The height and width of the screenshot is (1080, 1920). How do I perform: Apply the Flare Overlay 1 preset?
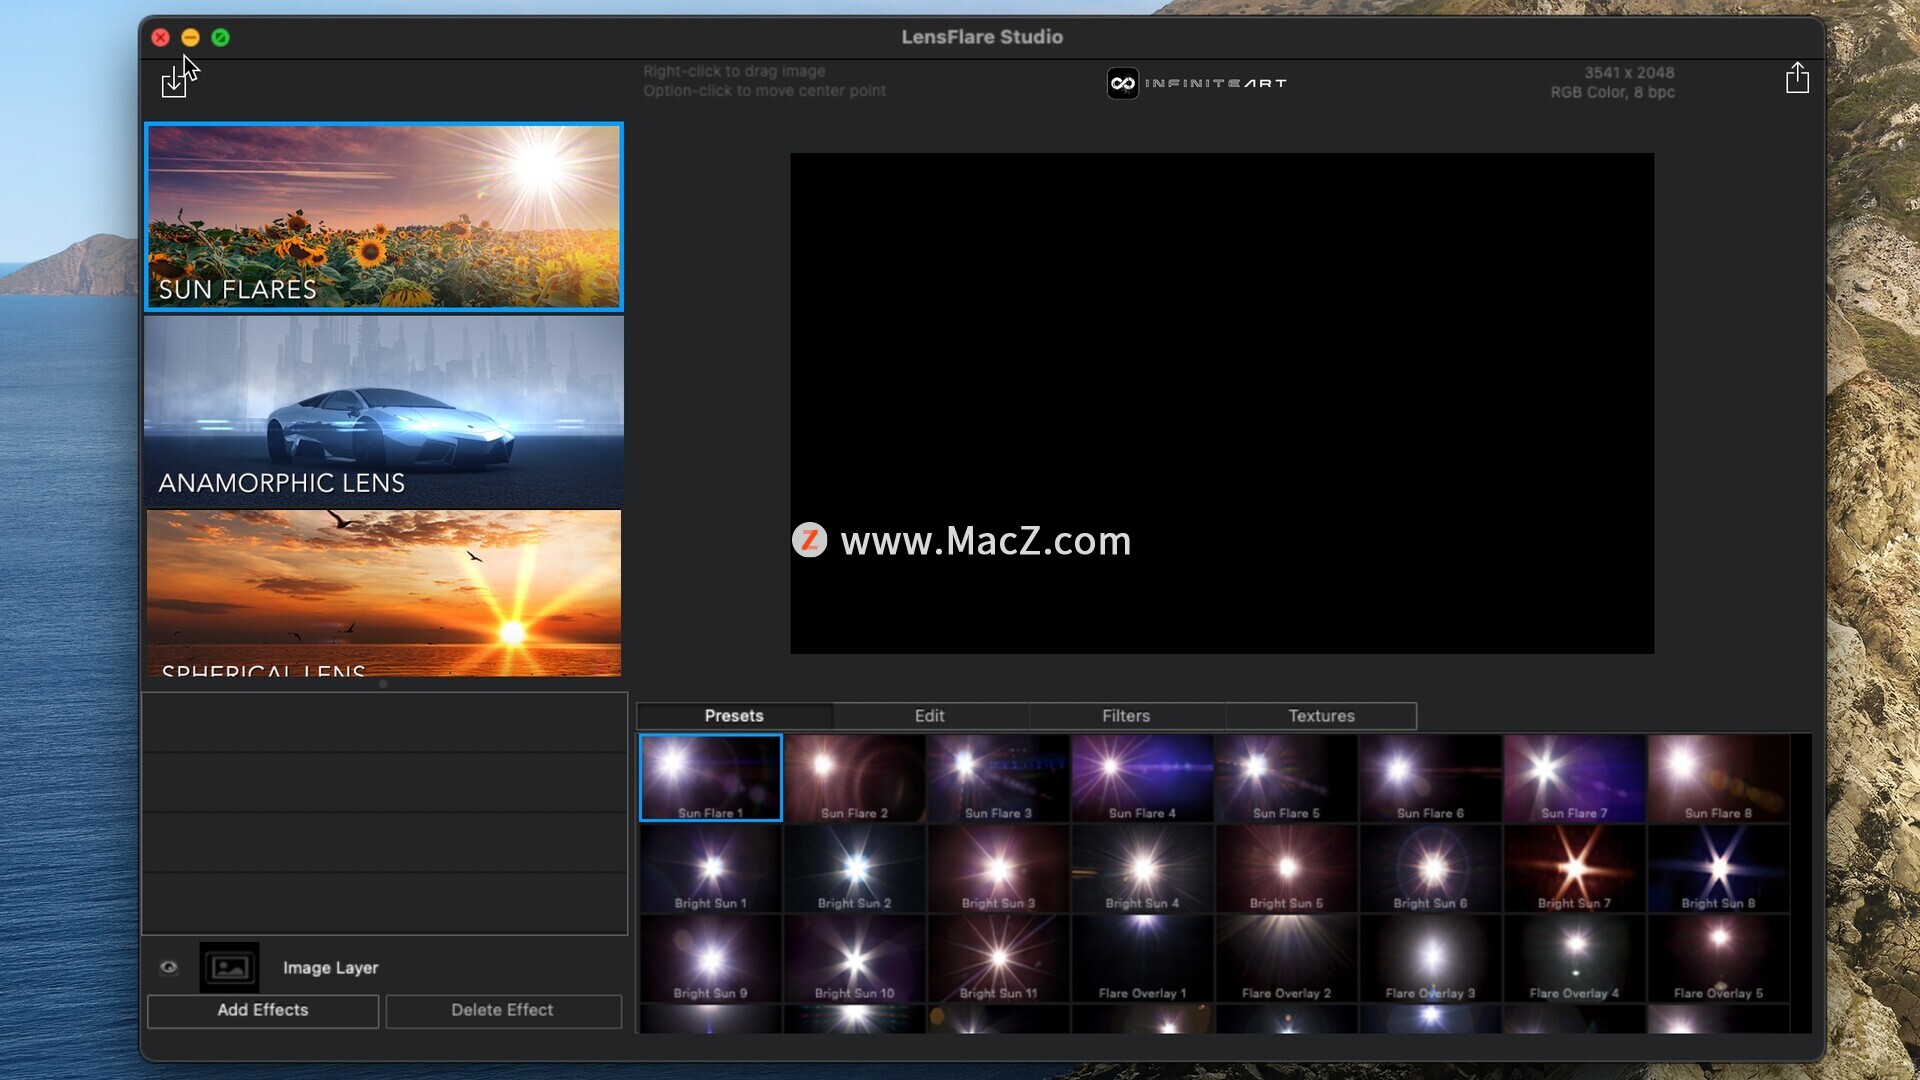coord(1143,958)
